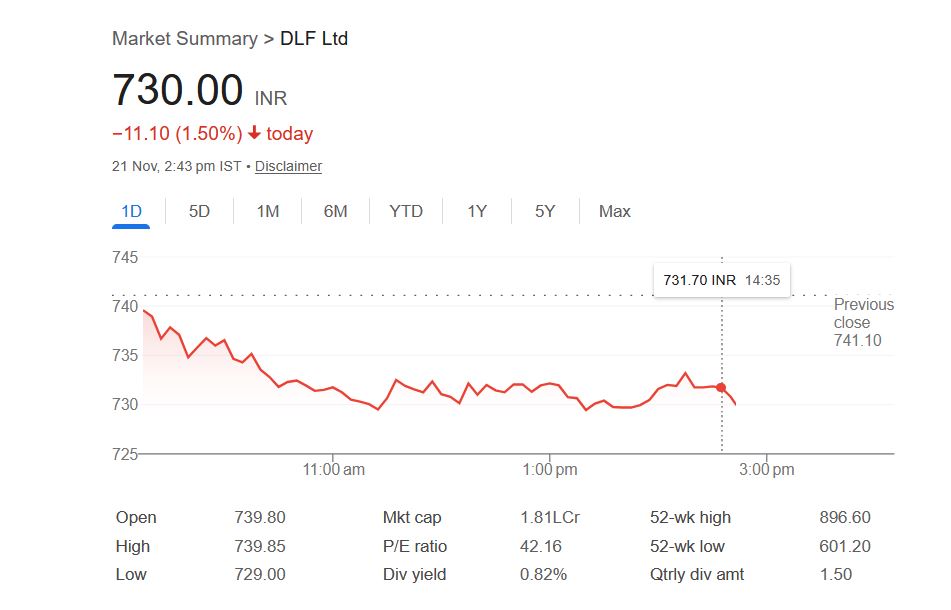Click the 730.00 current price

tap(178, 90)
